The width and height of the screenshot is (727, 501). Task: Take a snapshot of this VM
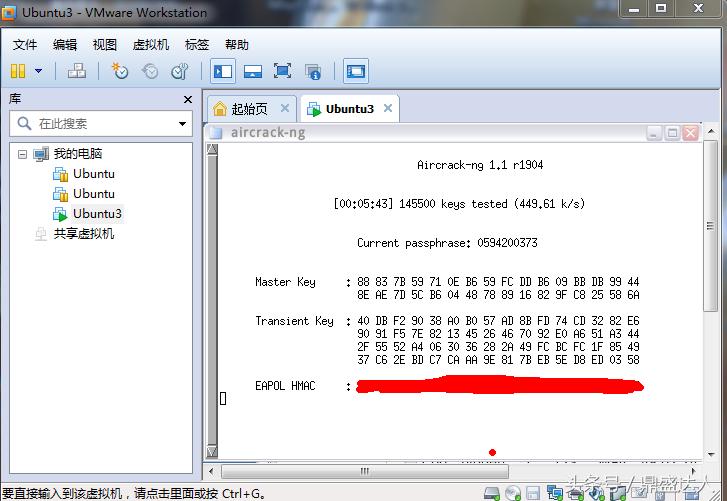coord(120,71)
